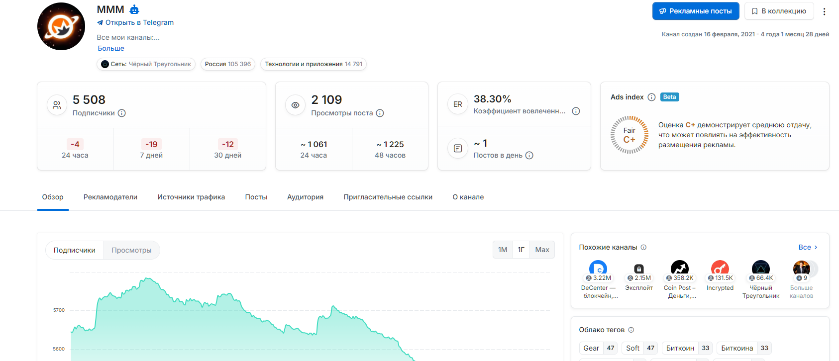Screen dimensions: 839x361
Task: Click info icon beside Облако тегов
Action: (631, 331)
